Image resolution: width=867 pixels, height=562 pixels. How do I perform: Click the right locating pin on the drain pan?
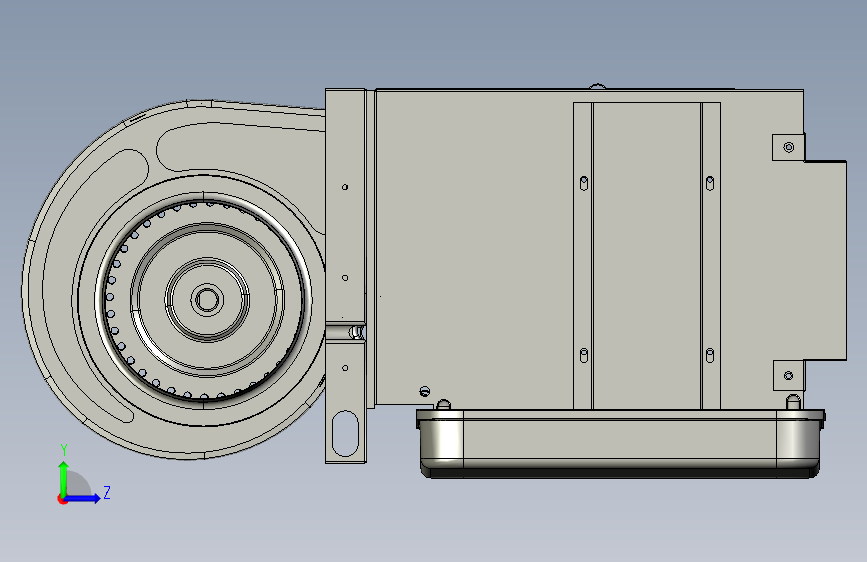pos(793,401)
